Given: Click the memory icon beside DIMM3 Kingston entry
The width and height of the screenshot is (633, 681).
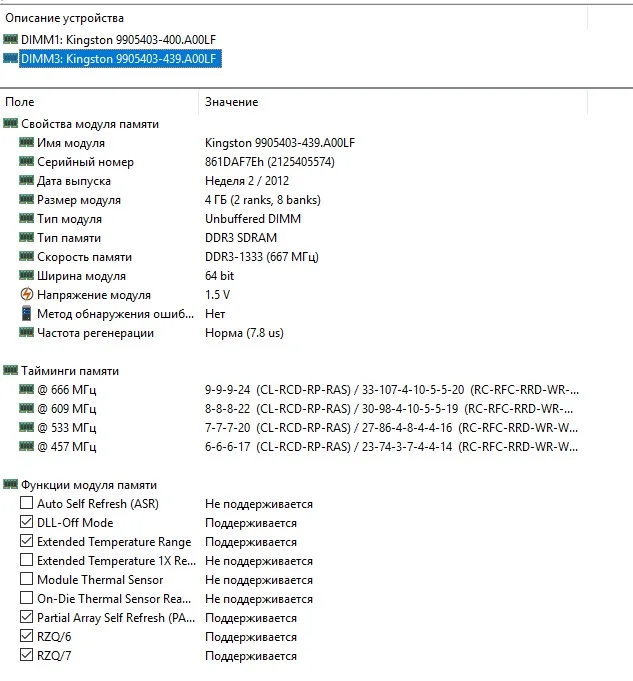Looking at the screenshot, I should [x=10, y=58].
